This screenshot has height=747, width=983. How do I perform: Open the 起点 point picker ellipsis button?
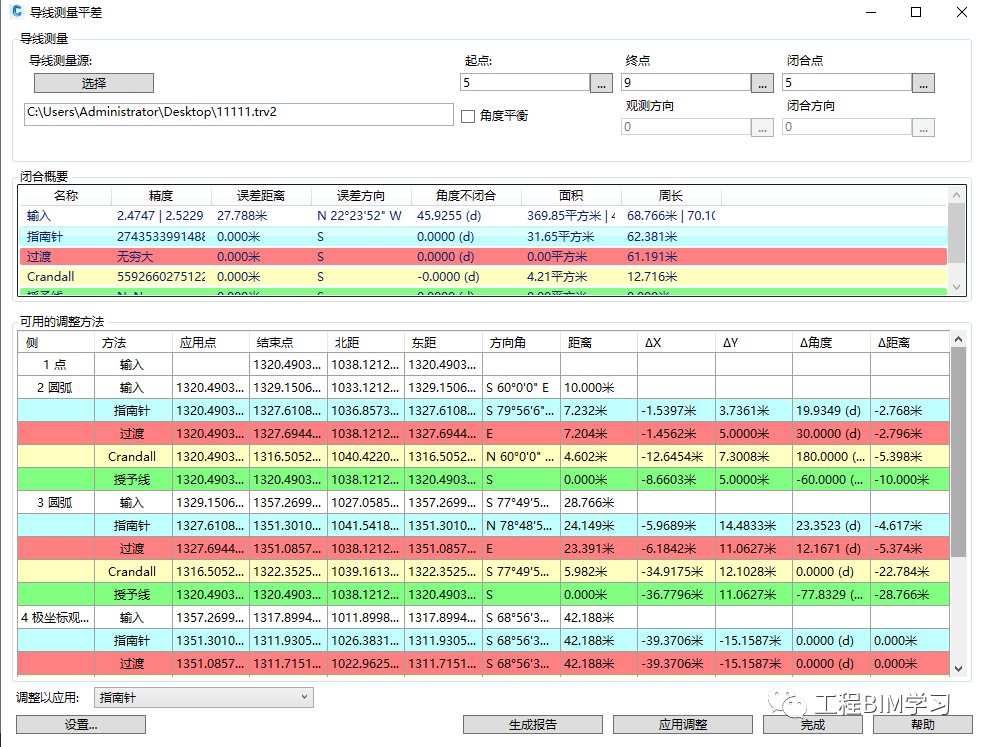coord(601,83)
